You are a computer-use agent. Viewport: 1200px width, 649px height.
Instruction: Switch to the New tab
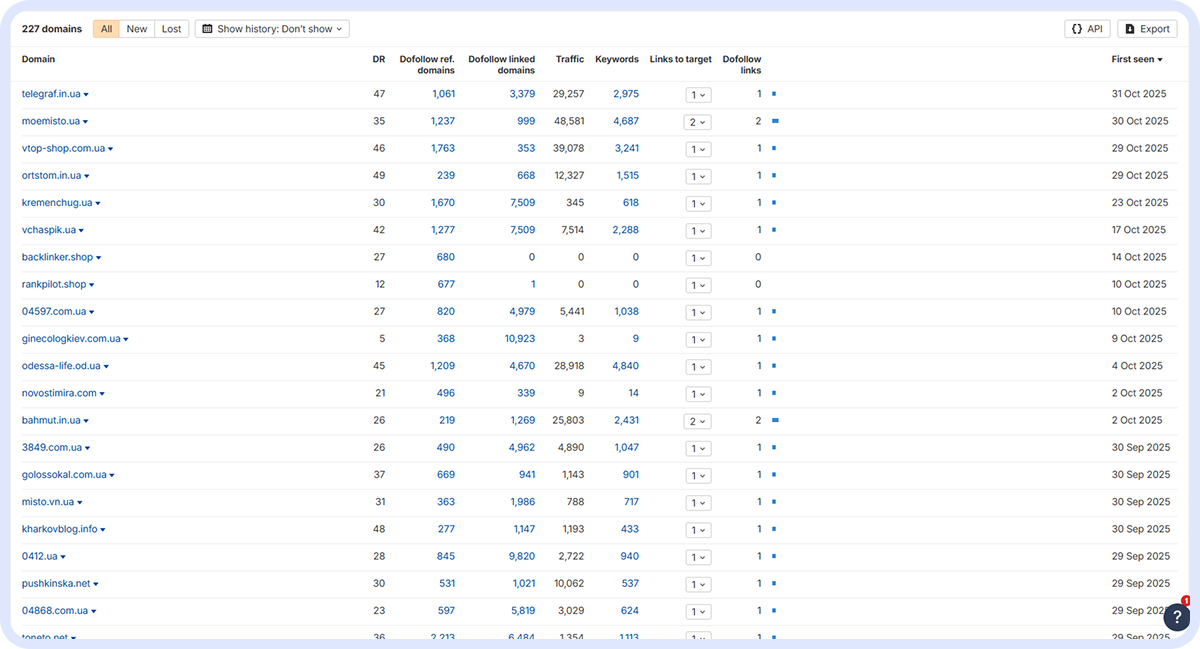[x=137, y=28]
